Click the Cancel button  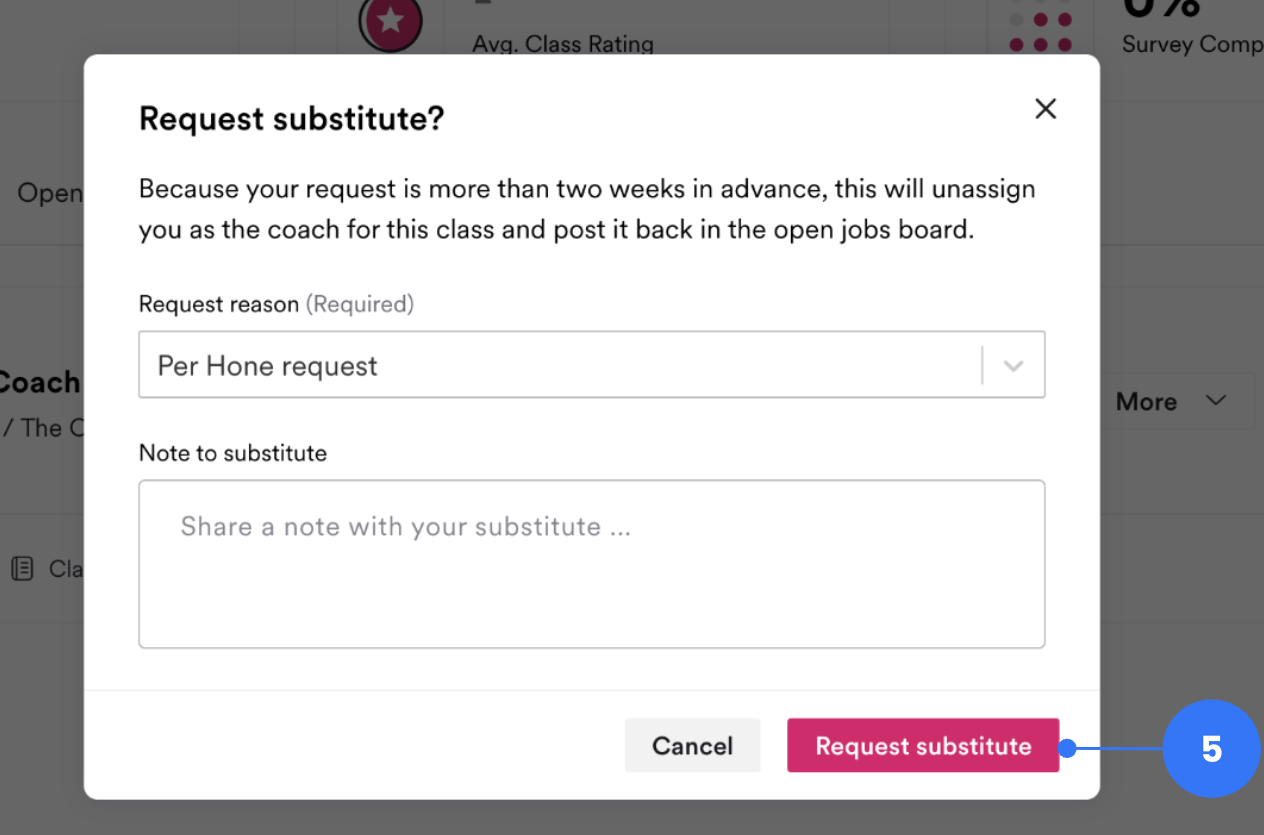coord(692,746)
